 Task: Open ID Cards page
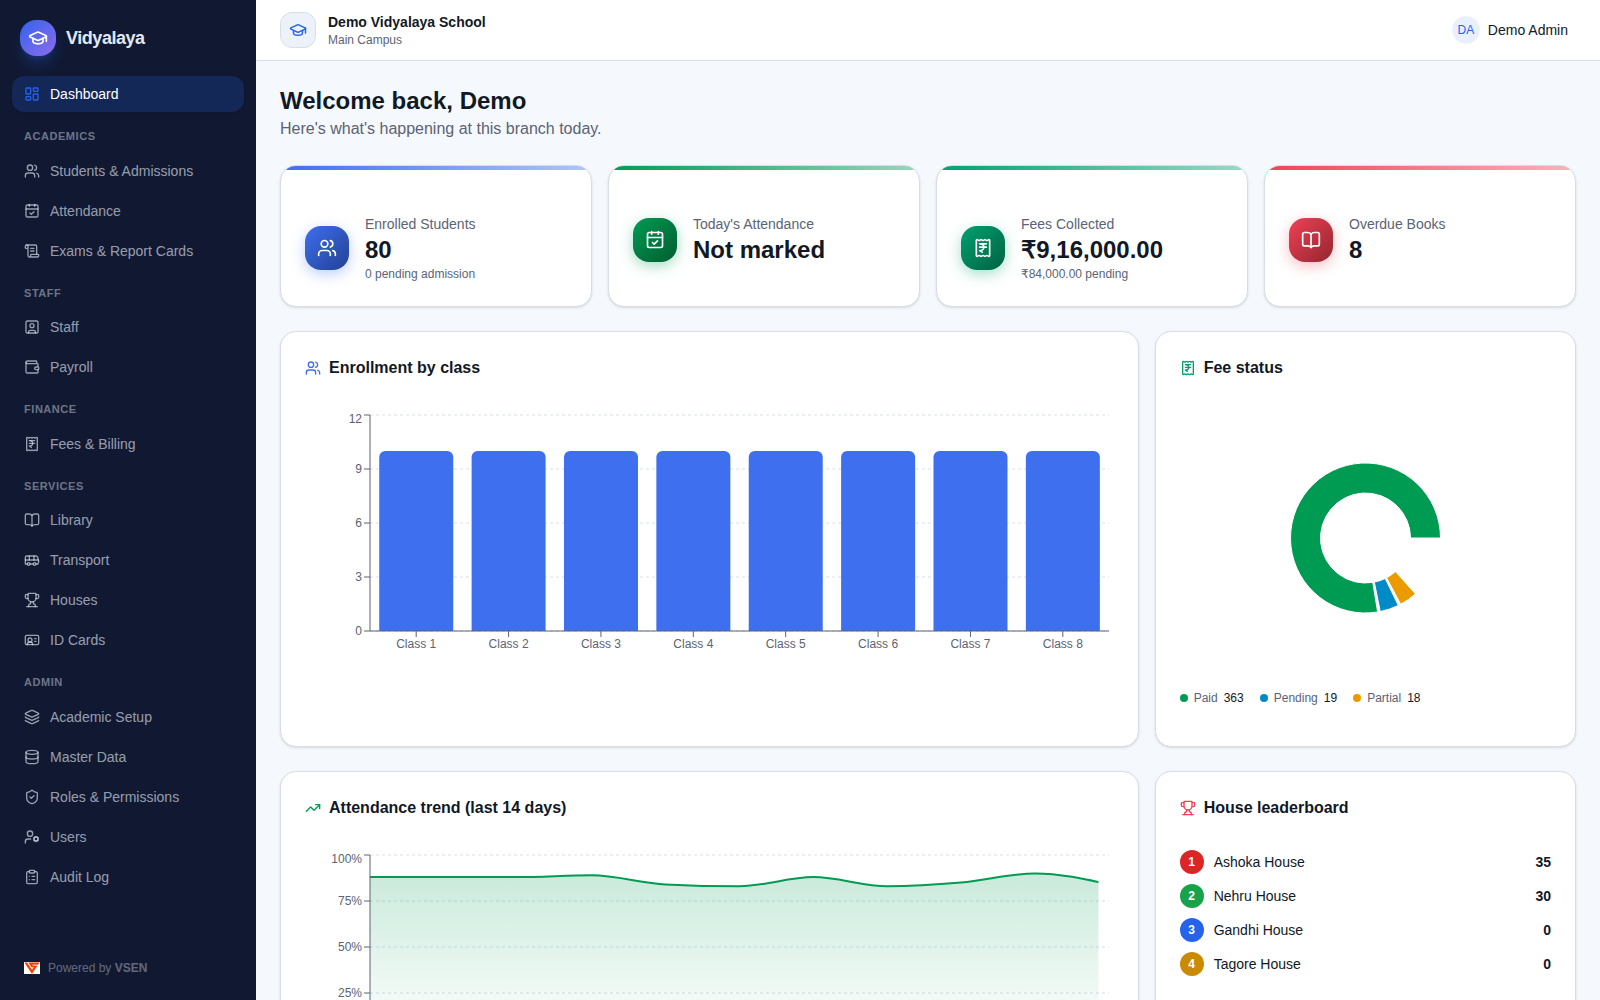pyautogui.click(x=128, y=640)
